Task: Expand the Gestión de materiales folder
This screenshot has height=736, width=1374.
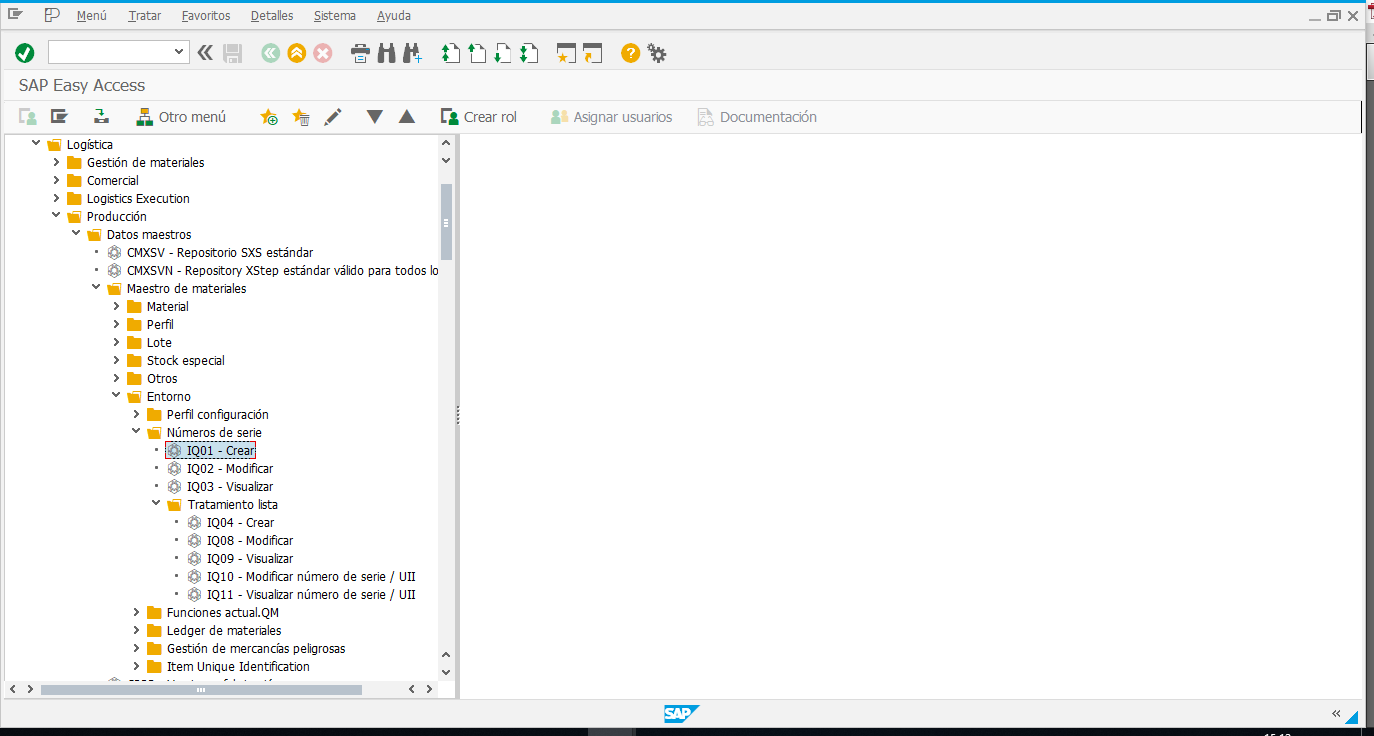Action: (x=57, y=162)
